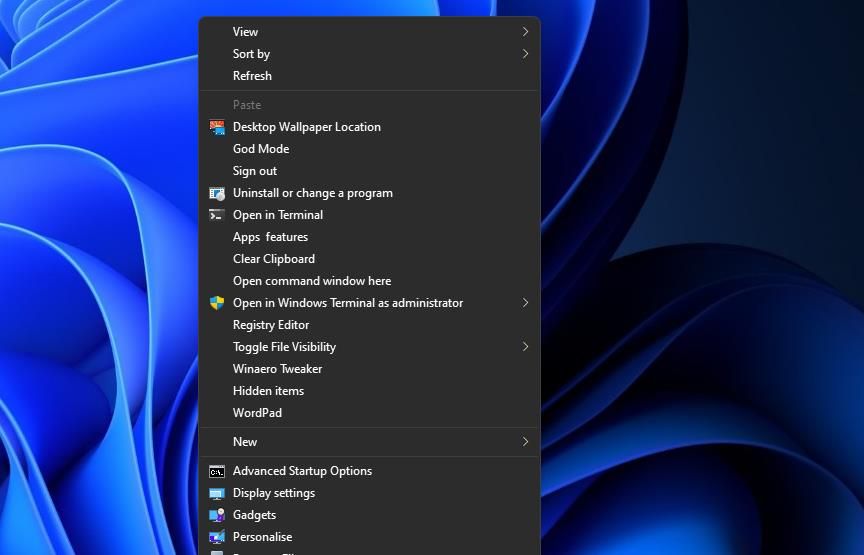Open Winaero Tweaker from the menu

point(369,369)
